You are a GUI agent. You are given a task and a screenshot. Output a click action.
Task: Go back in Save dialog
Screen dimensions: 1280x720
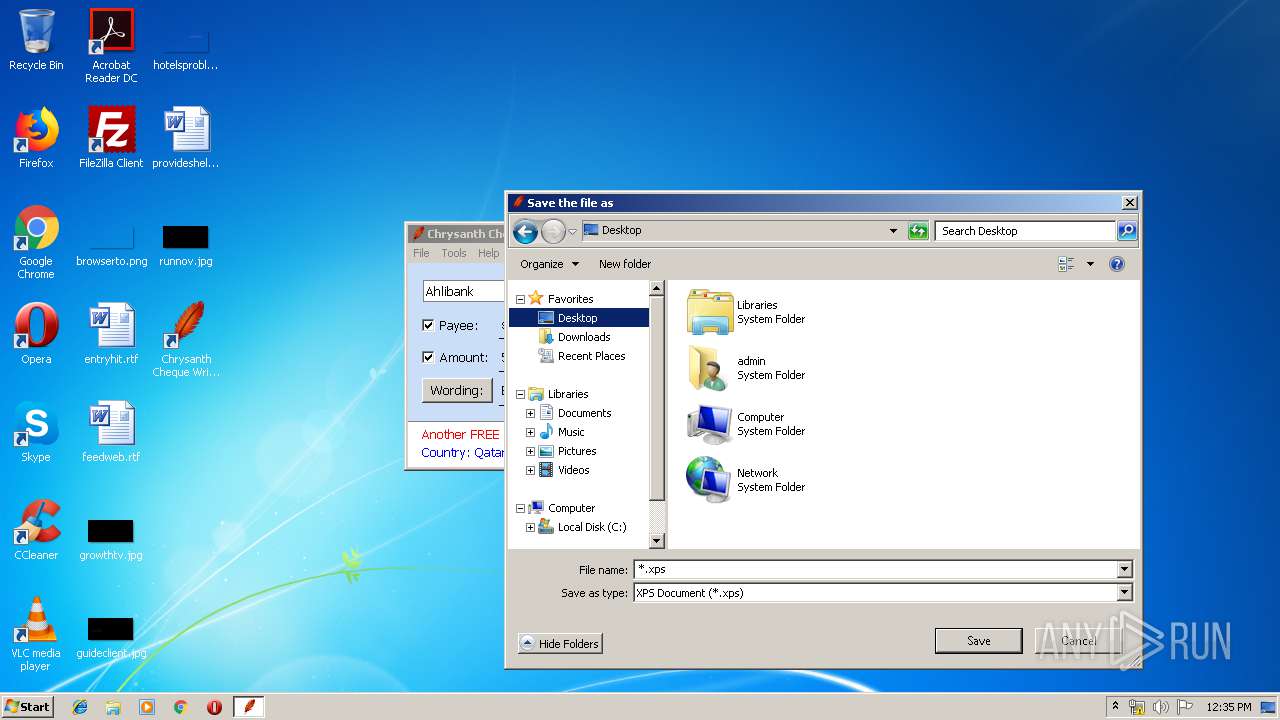pos(525,231)
